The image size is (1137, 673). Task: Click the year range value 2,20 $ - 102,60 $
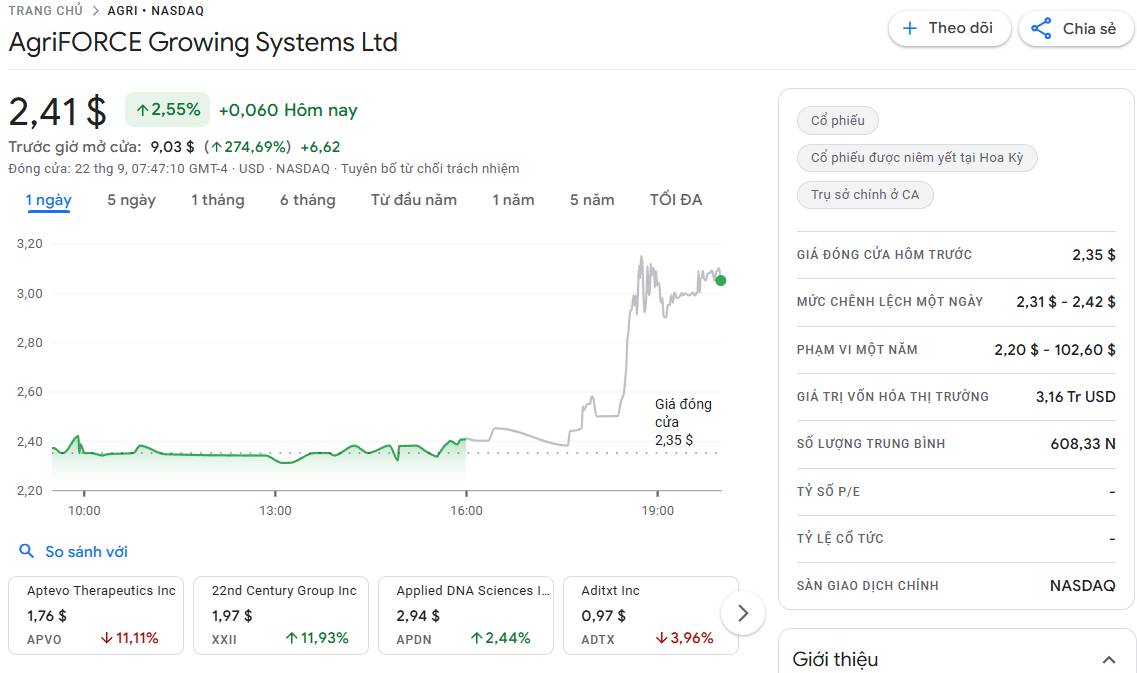pos(1055,350)
